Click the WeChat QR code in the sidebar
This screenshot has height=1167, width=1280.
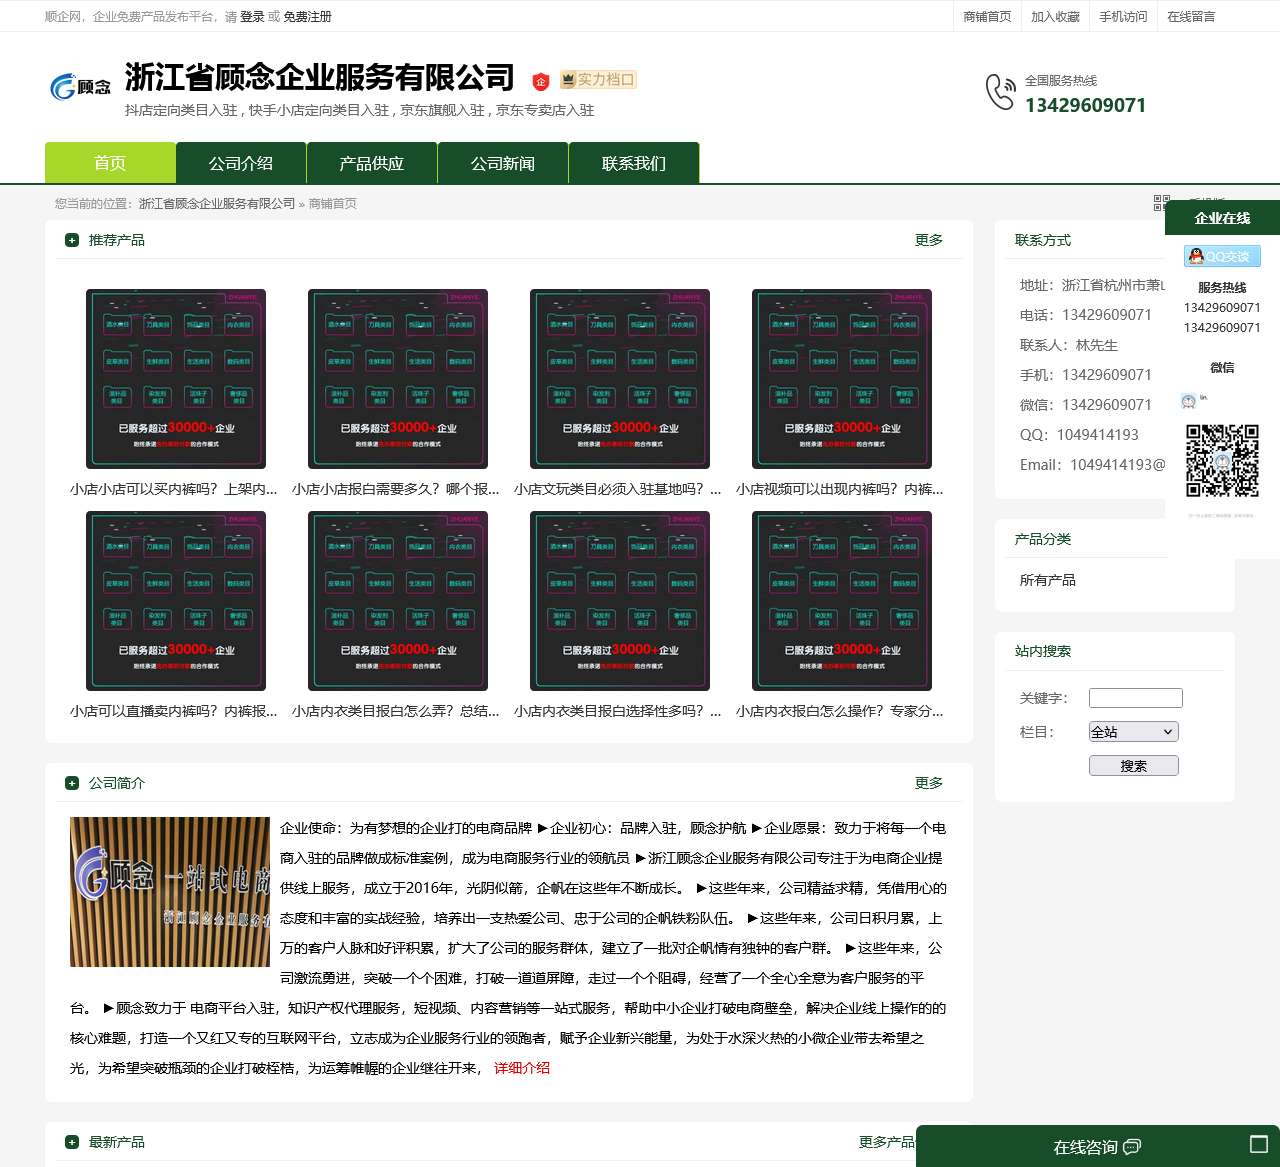pyautogui.click(x=1222, y=462)
